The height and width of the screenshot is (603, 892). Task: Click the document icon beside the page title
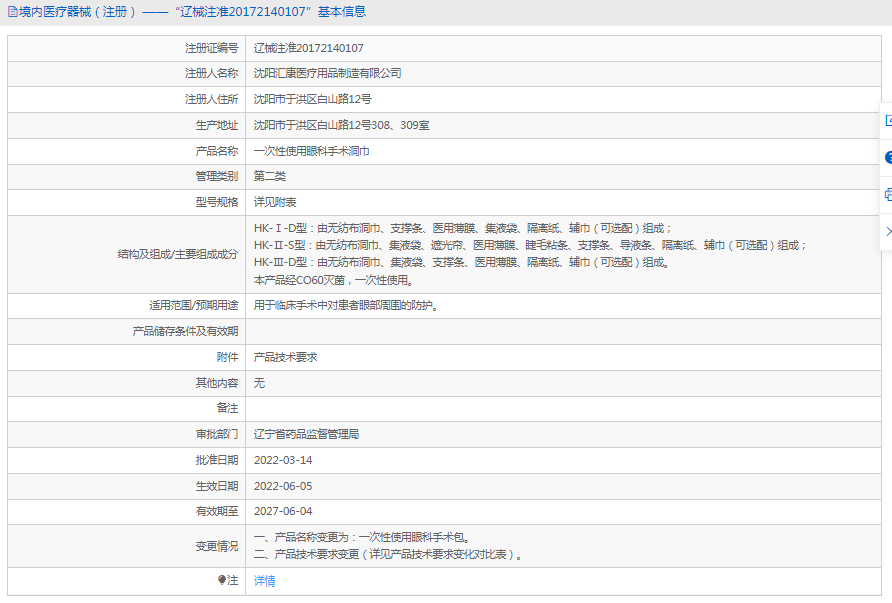tap(12, 12)
